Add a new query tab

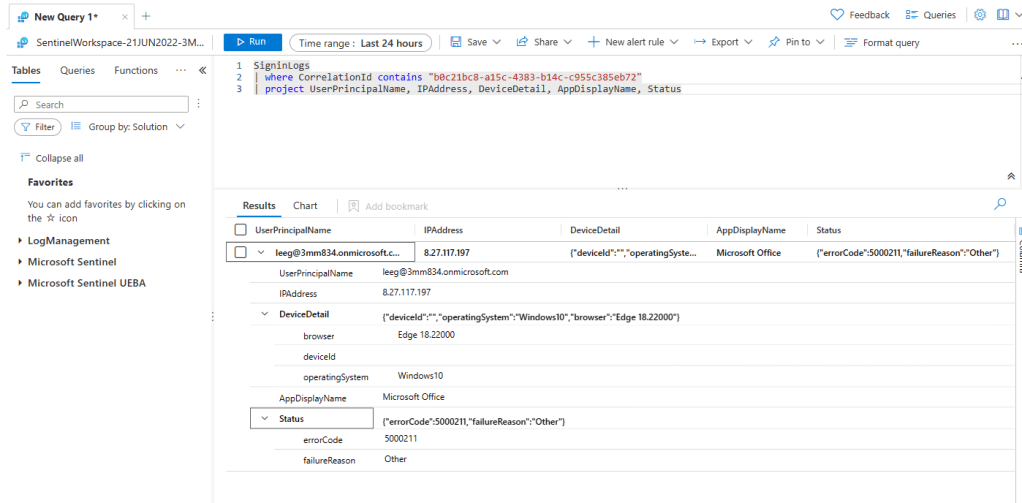click(x=146, y=16)
